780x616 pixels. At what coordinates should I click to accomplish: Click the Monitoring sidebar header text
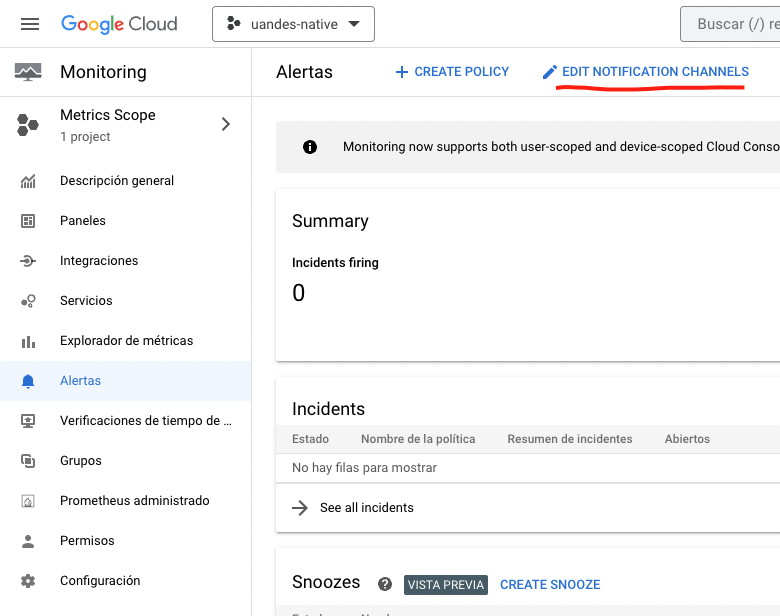pyautogui.click(x=103, y=72)
